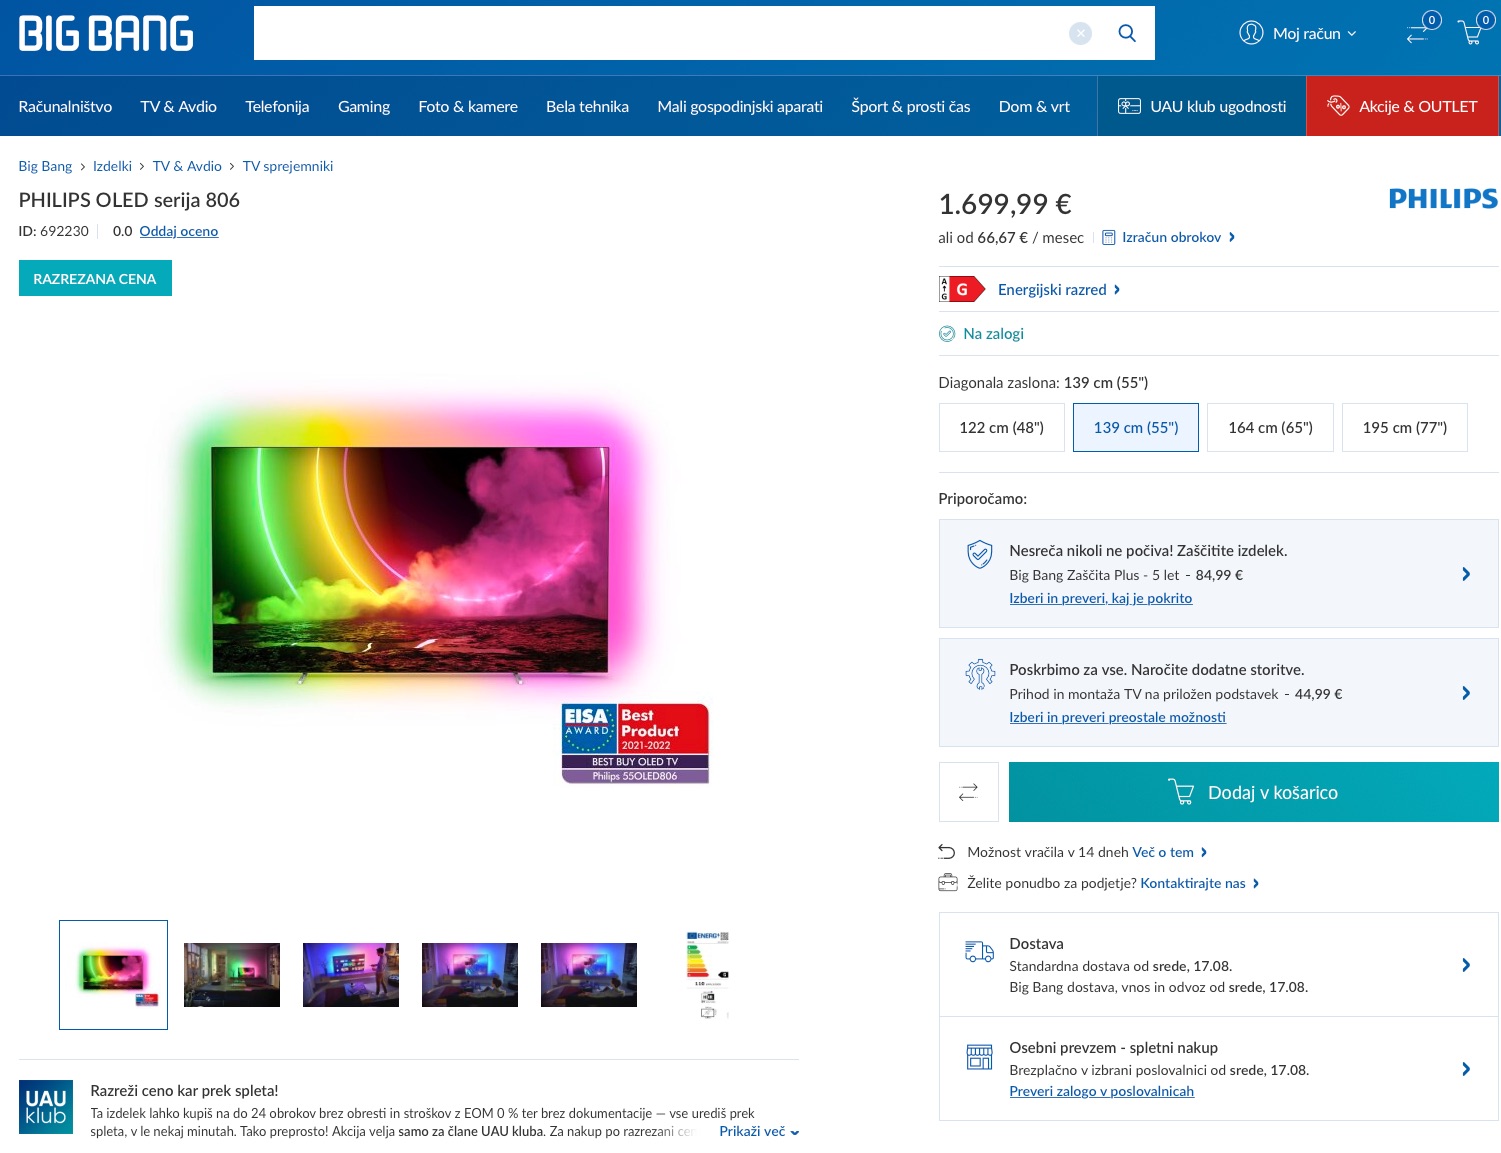Expand the Zaščitite izdelek panel chevron
This screenshot has width=1501, height=1153.
pos(1466,574)
